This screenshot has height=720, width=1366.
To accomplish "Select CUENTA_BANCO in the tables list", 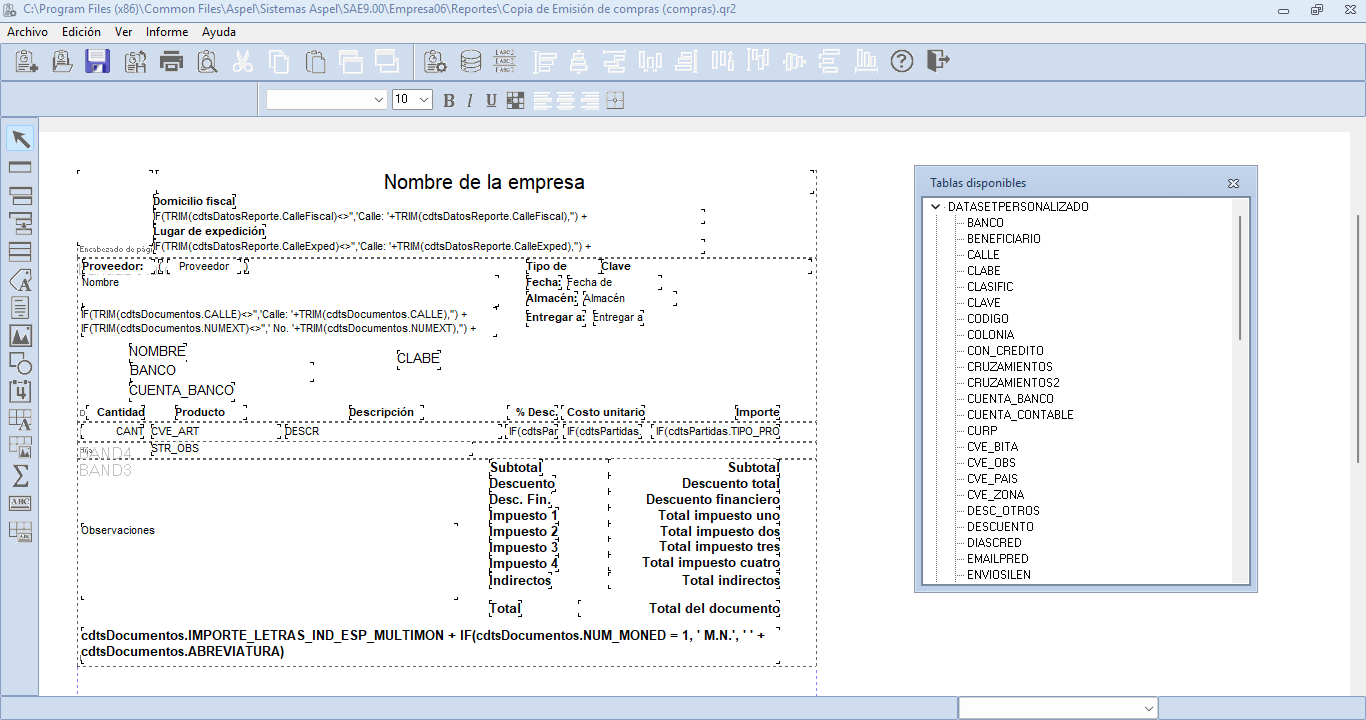I will pos(1009,399).
